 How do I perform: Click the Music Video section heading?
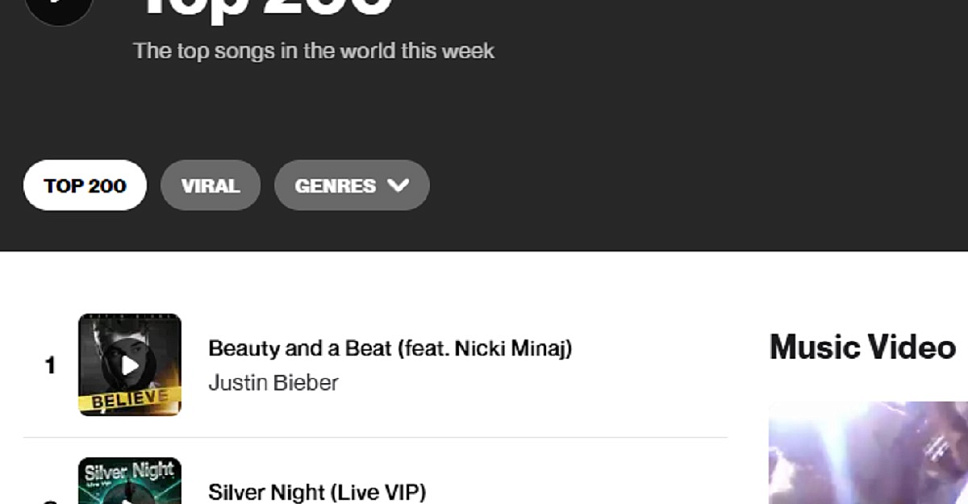tap(862, 347)
